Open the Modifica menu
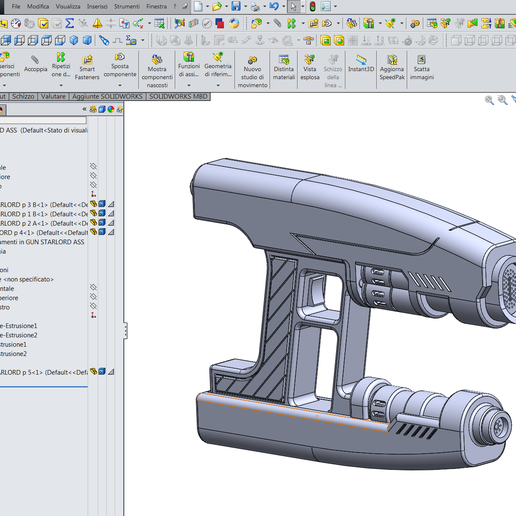 38,6
